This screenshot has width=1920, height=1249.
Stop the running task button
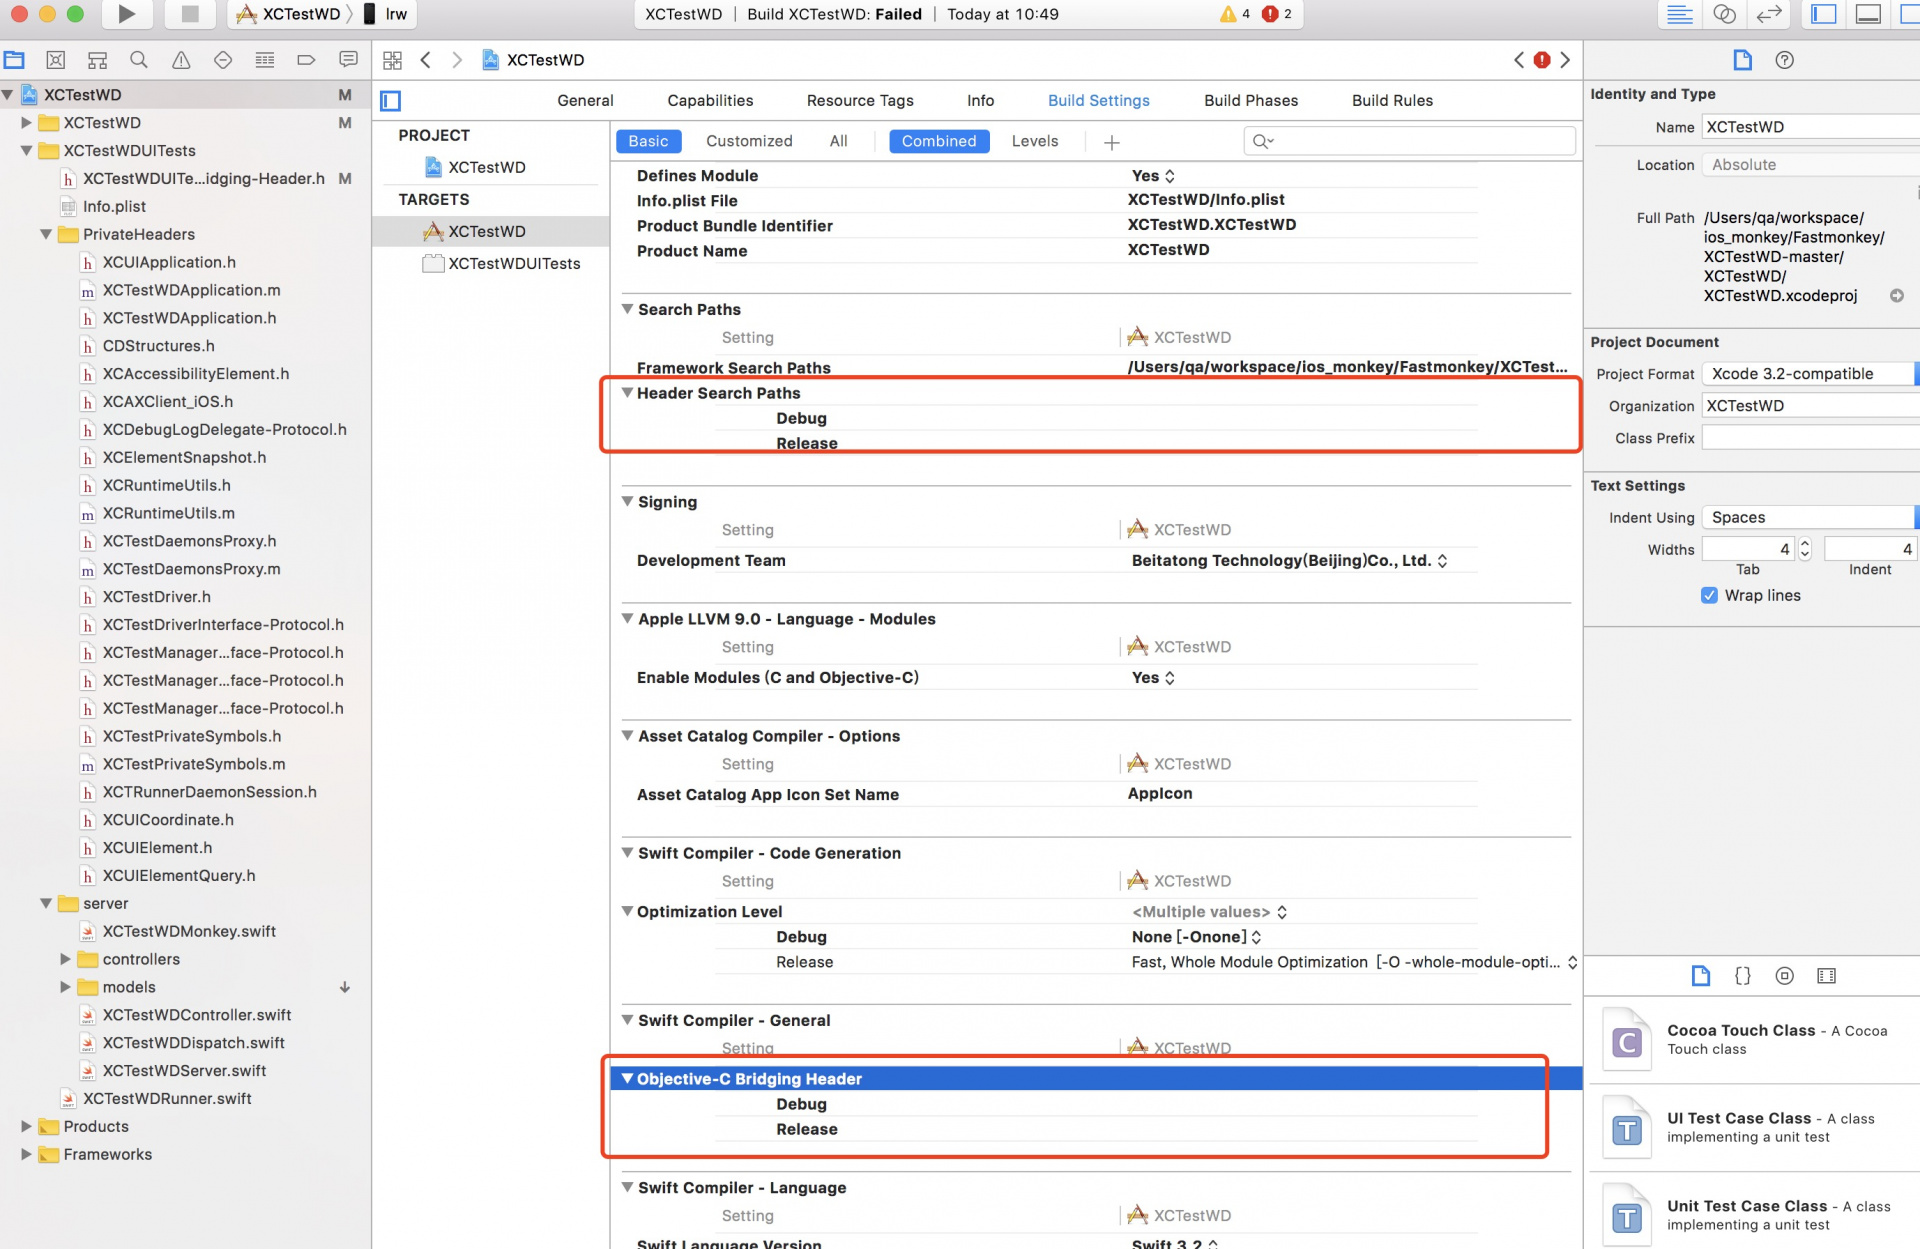coord(189,14)
